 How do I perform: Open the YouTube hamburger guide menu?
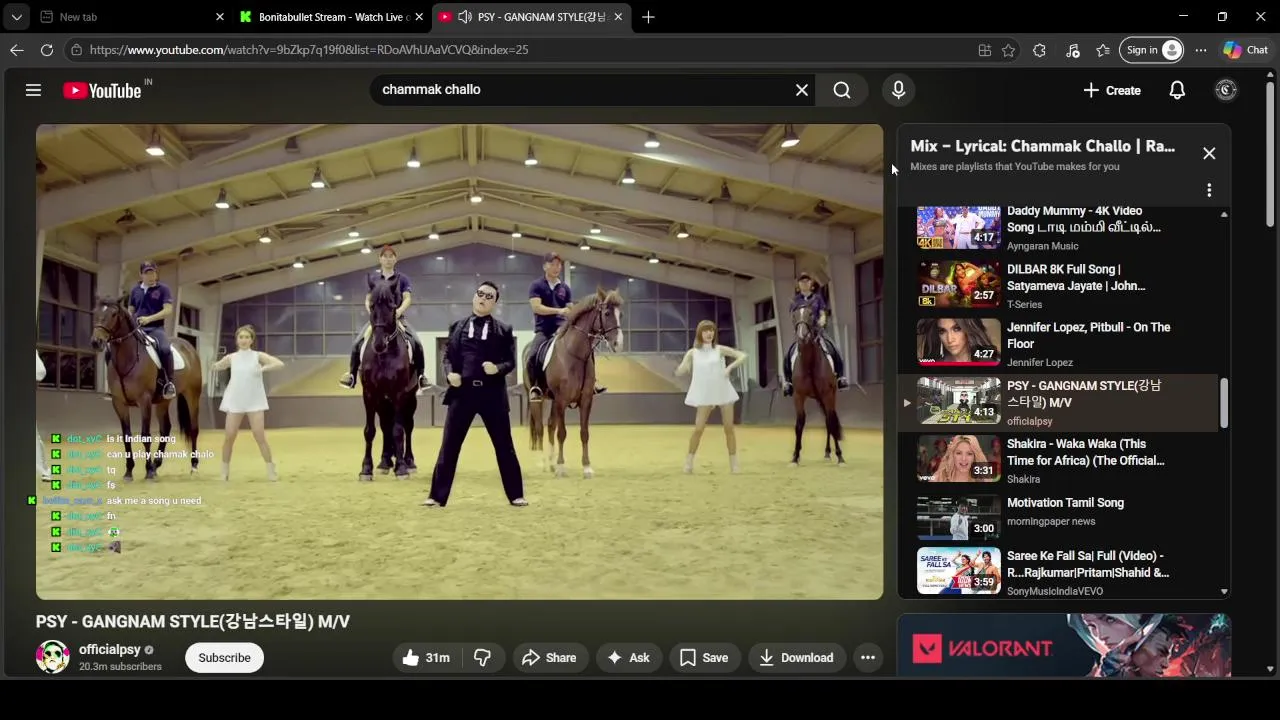pos(33,90)
